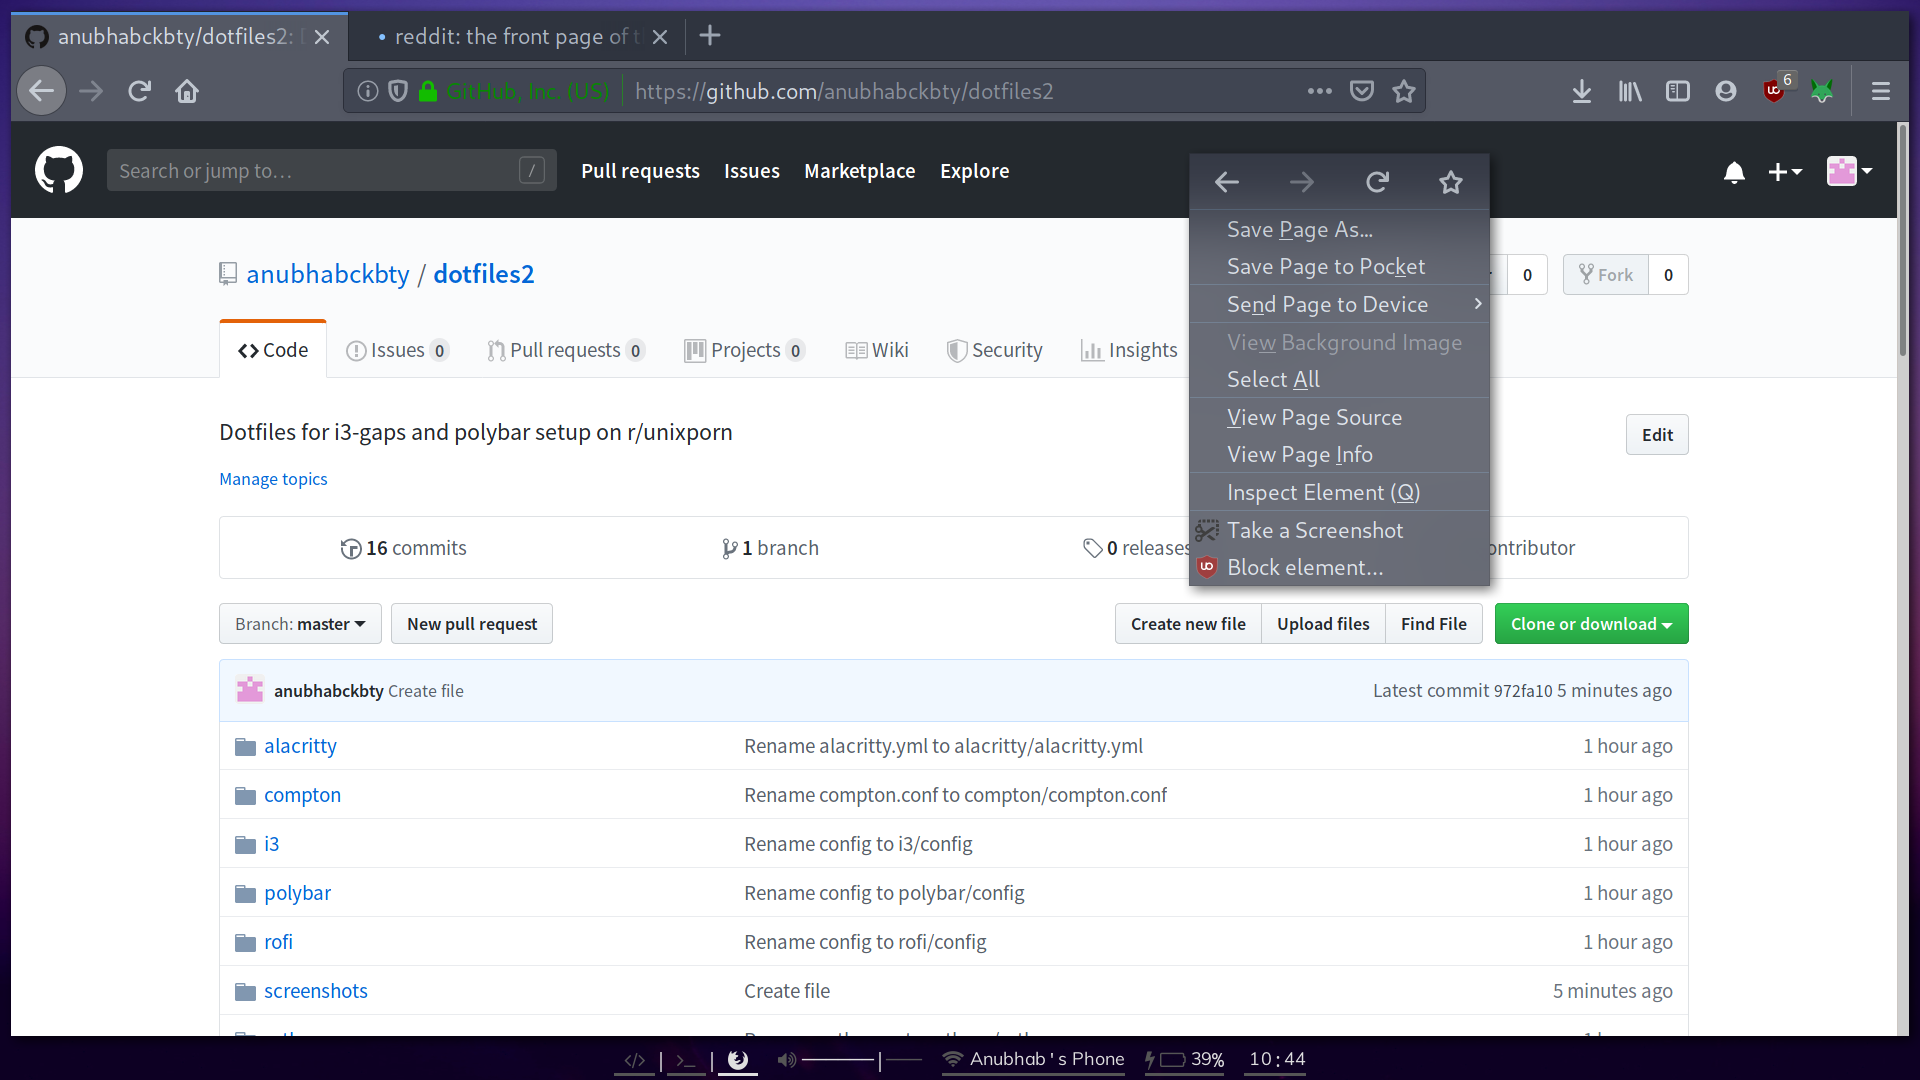Click reload icon in context menu
This screenshot has height=1080, width=1920.
coord(1377,182)
